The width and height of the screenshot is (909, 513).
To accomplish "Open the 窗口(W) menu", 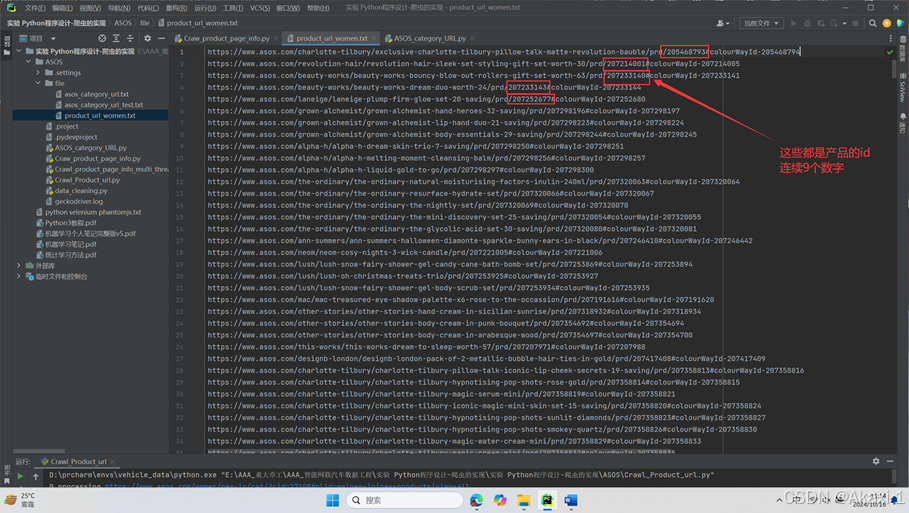I will [288, 8].
